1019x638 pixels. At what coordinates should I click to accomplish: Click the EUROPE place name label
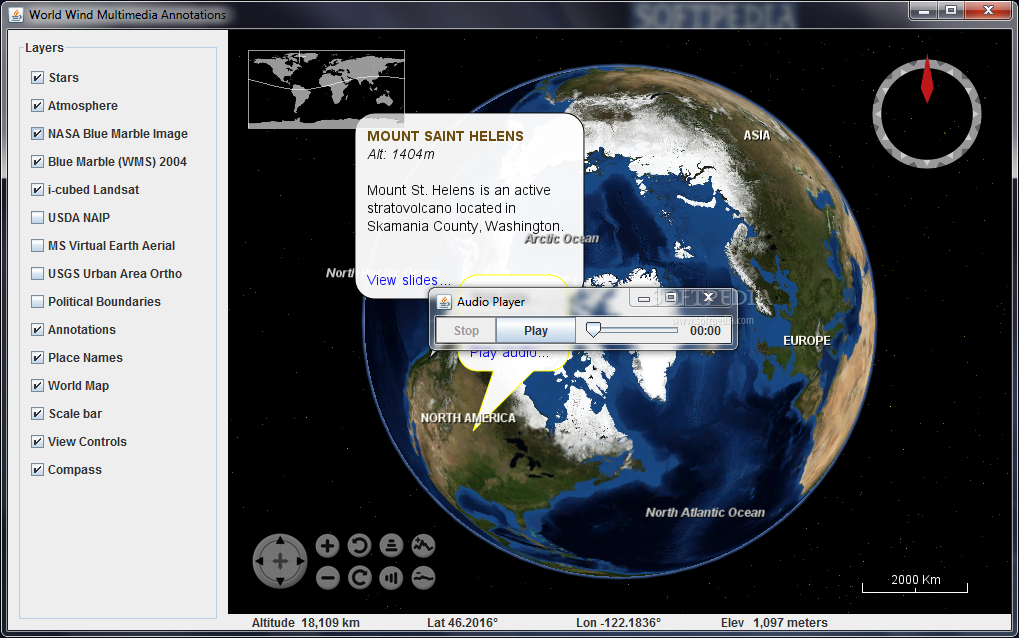[x=806, y=340]
